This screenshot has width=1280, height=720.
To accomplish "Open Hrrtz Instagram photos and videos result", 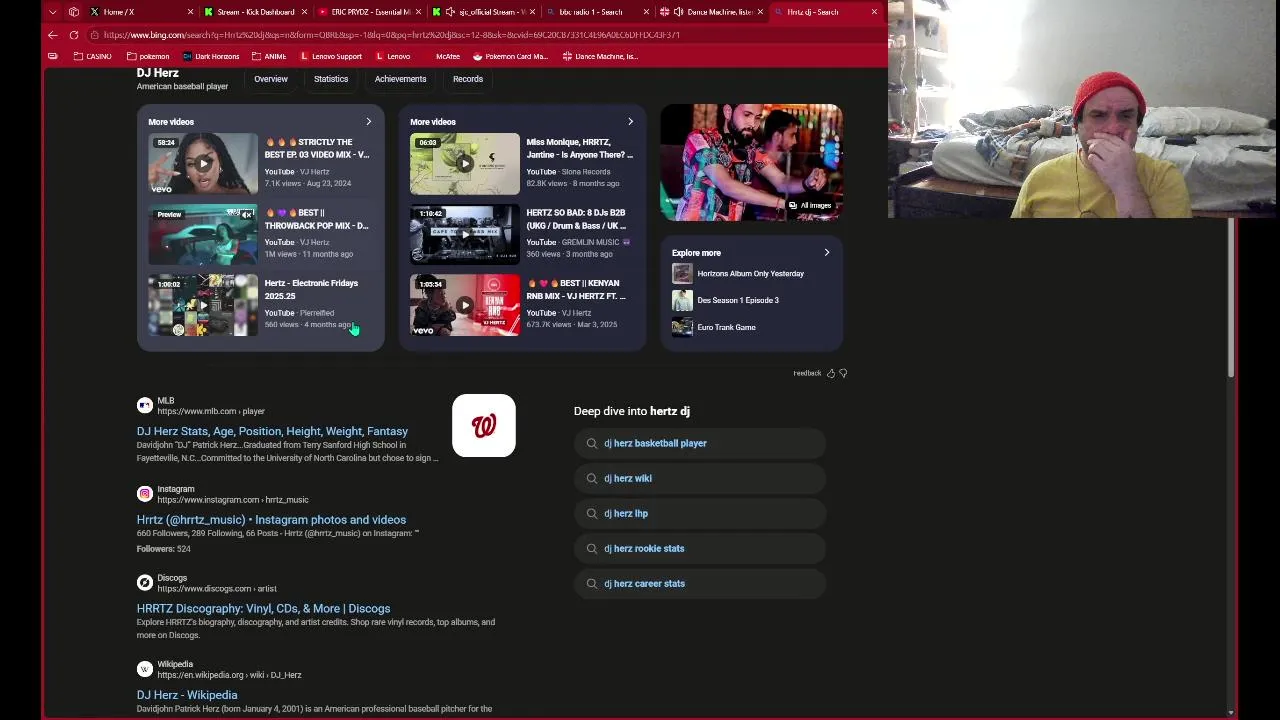I will (x=271, y=520).
